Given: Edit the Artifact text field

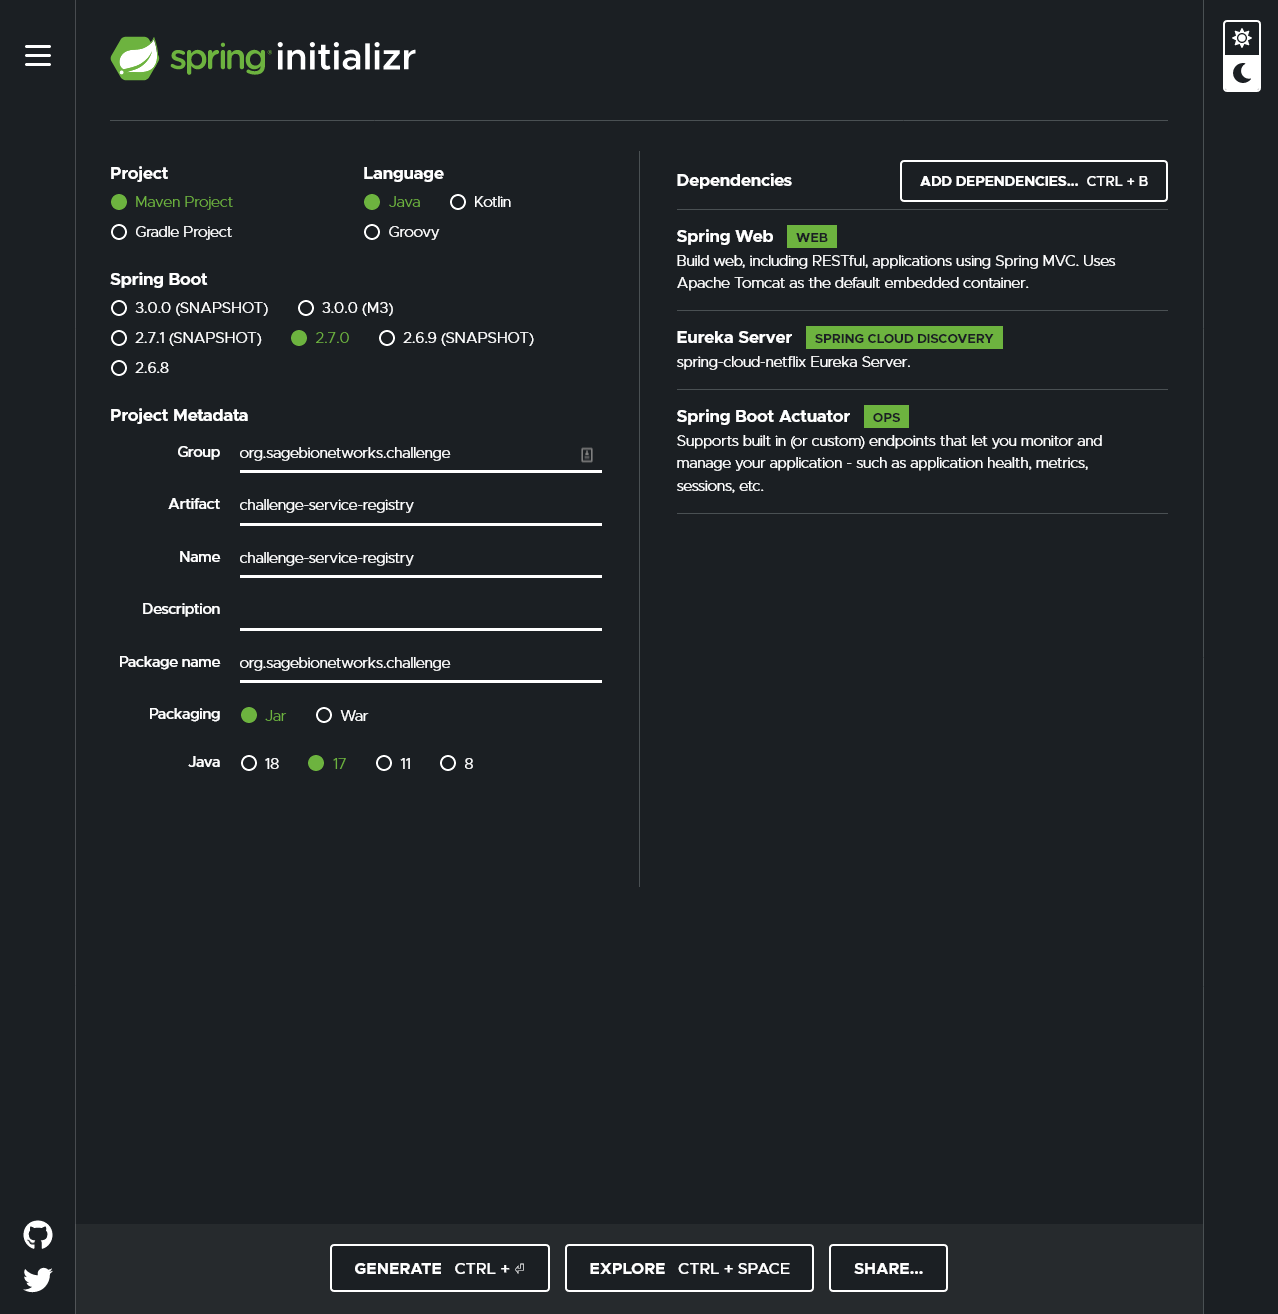Looking at the screenshot, I should (x=420, y=505).
